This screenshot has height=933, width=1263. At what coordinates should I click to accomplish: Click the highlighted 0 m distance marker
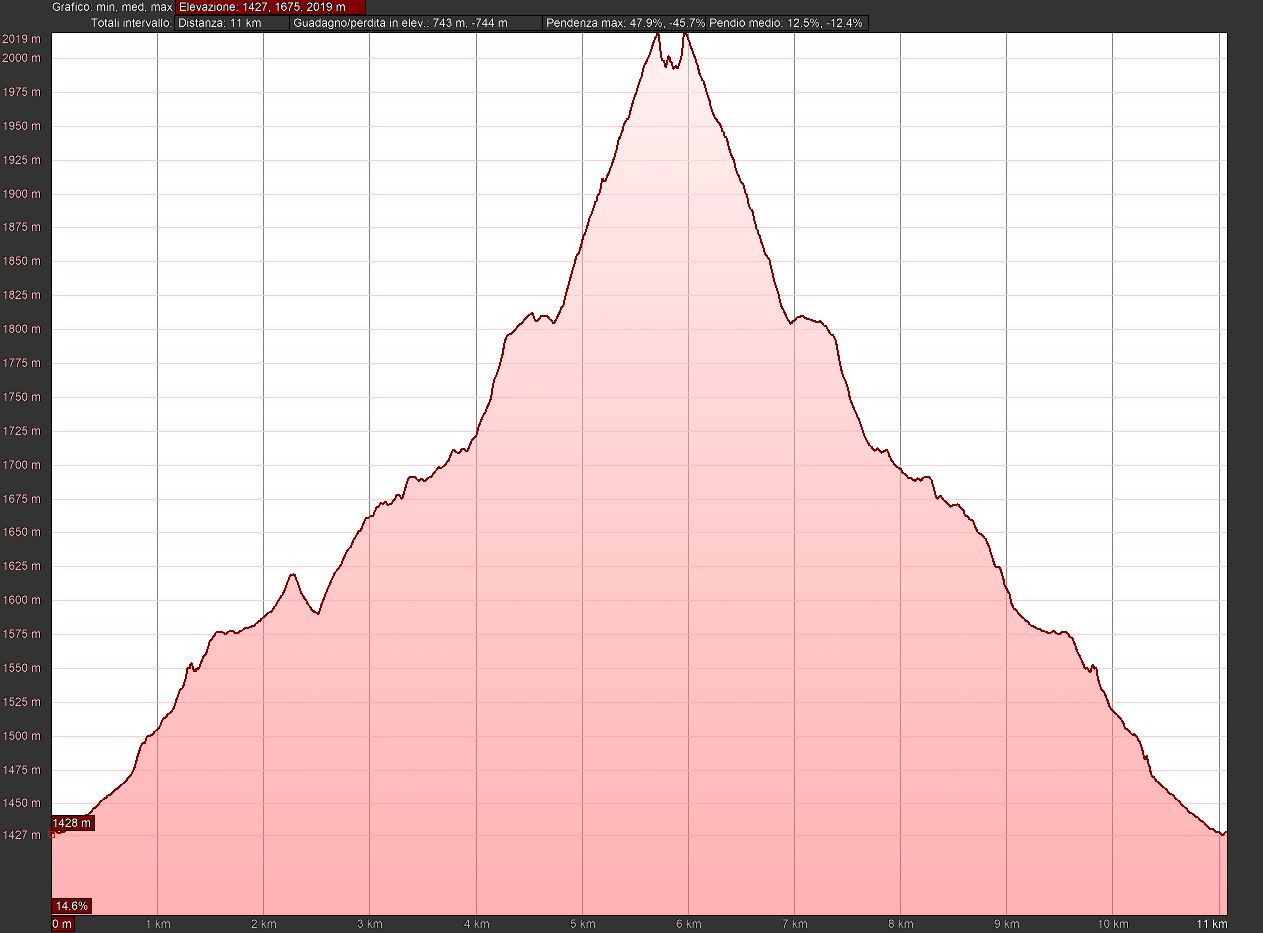coord(62,924)
